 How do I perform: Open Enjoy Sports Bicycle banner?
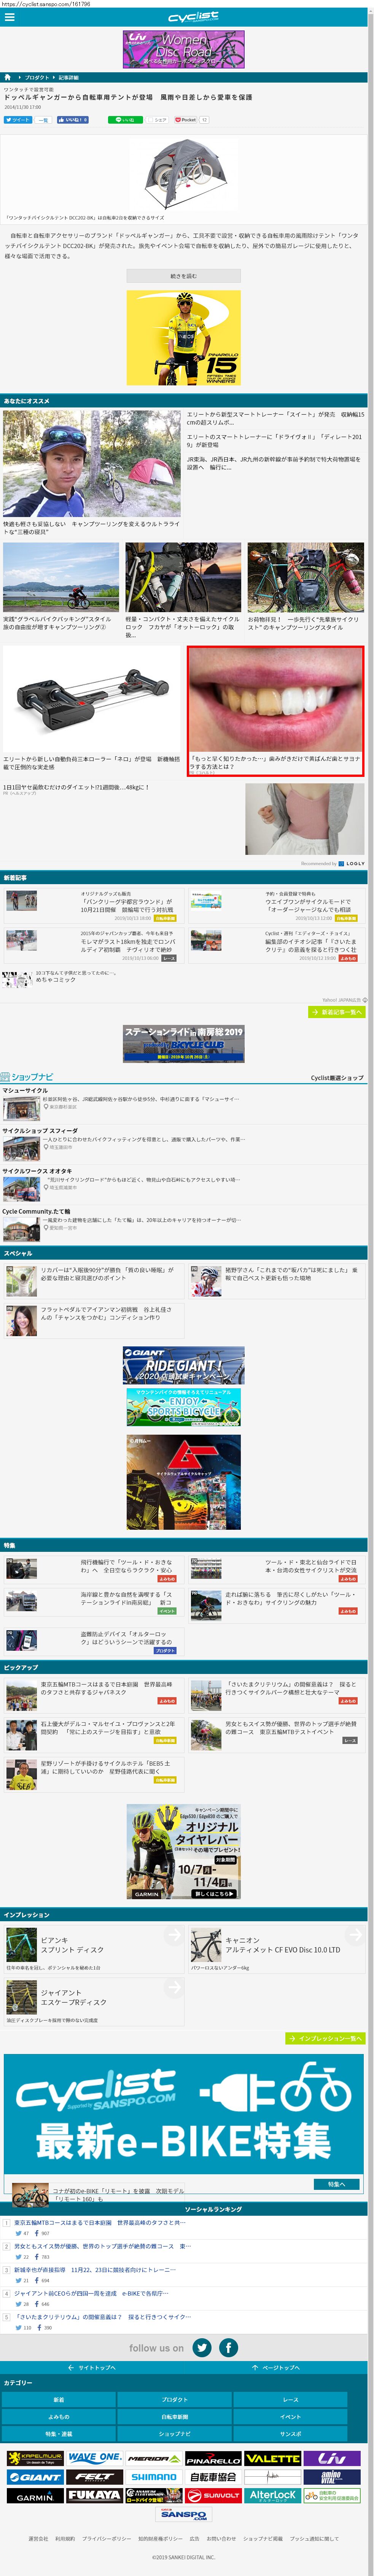[x=184, y=1407]
